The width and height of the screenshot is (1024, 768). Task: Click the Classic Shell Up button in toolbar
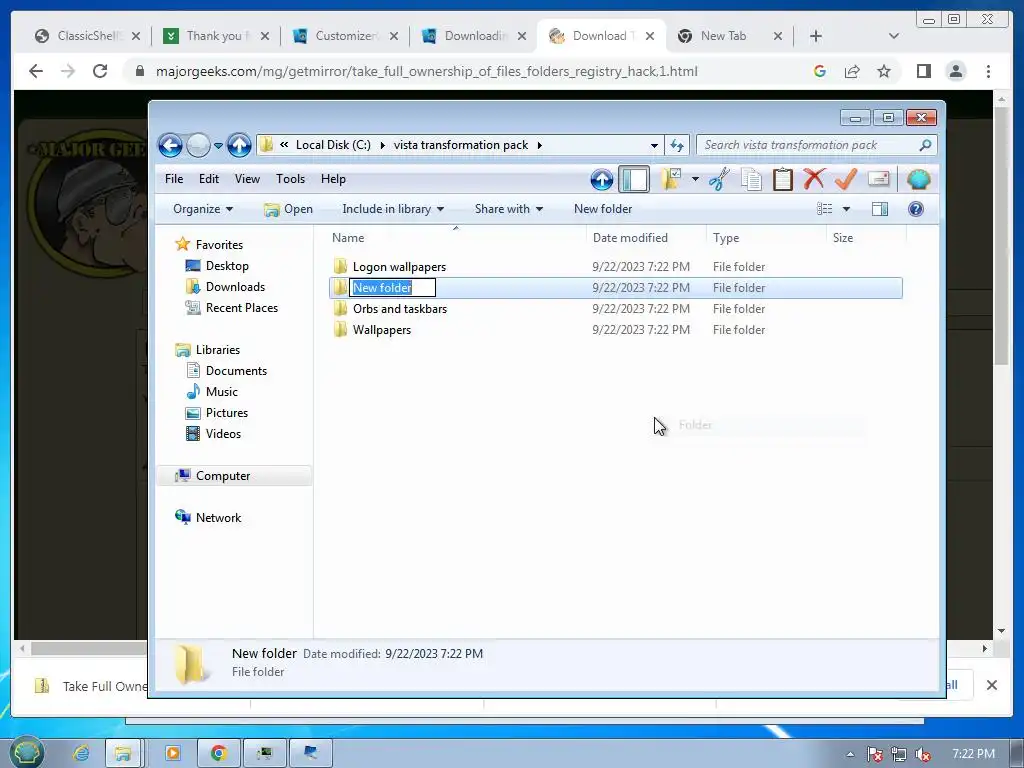[601, 180]
